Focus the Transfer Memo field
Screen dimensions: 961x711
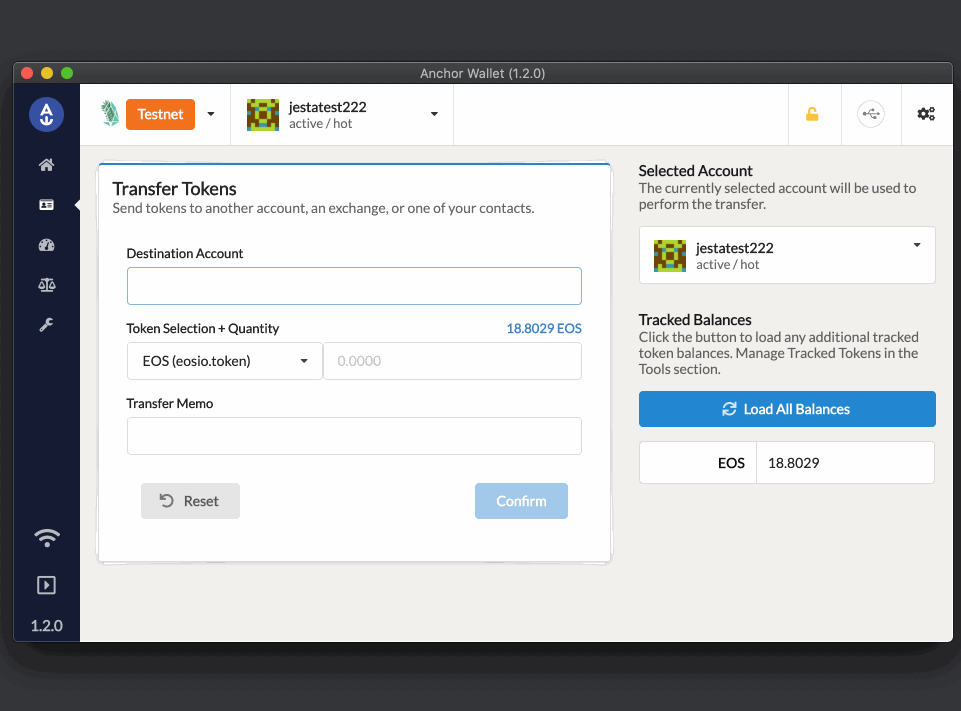click(x=354, y=436)
